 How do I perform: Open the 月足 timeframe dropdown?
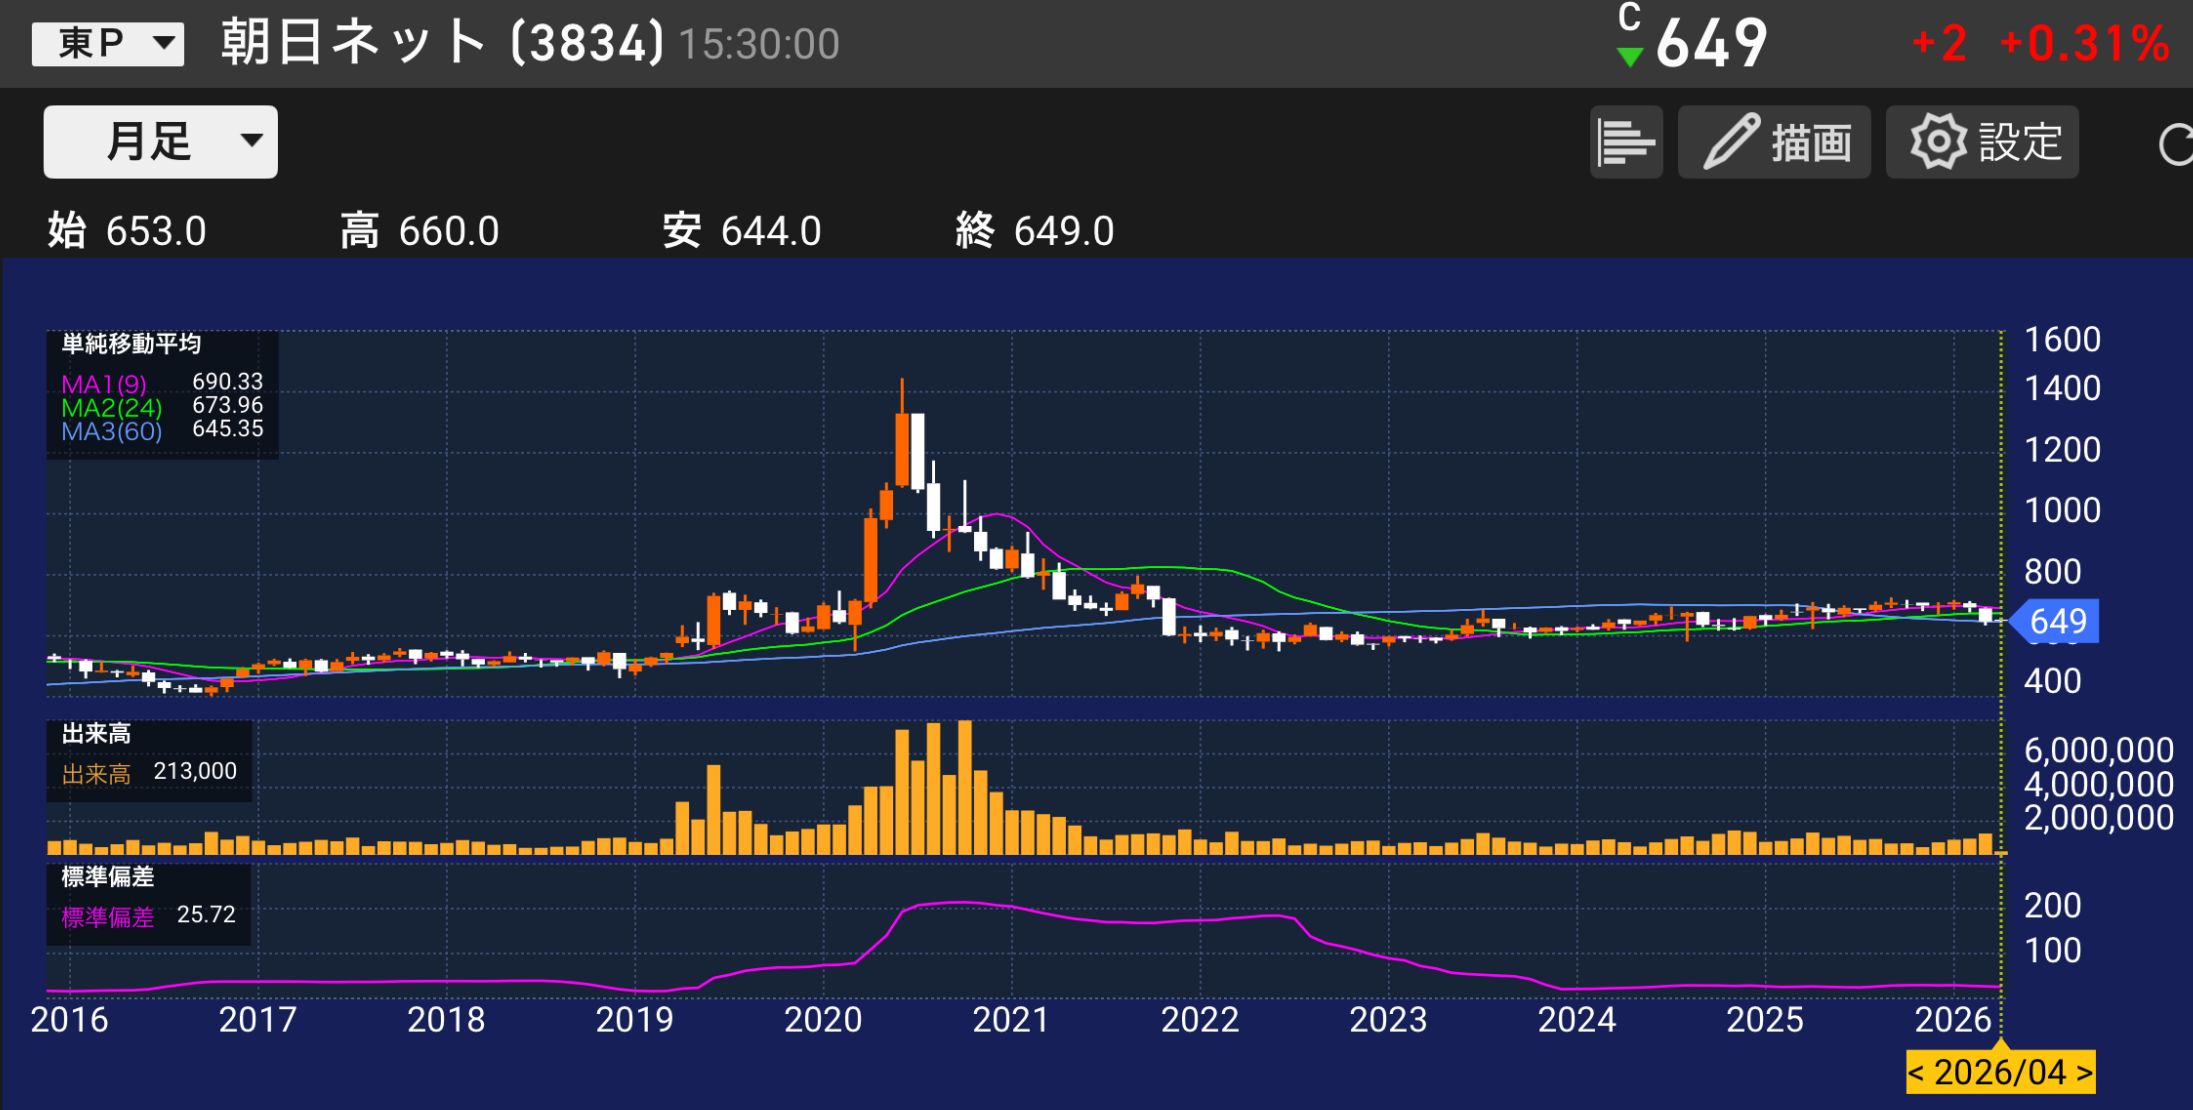160,142
